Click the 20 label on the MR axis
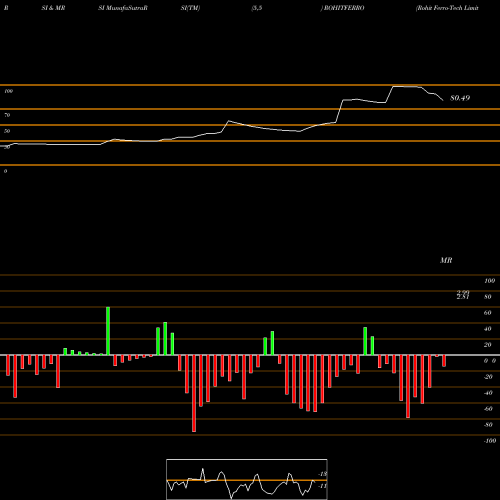Screen dimensions: 500x500 coord(488,345)
